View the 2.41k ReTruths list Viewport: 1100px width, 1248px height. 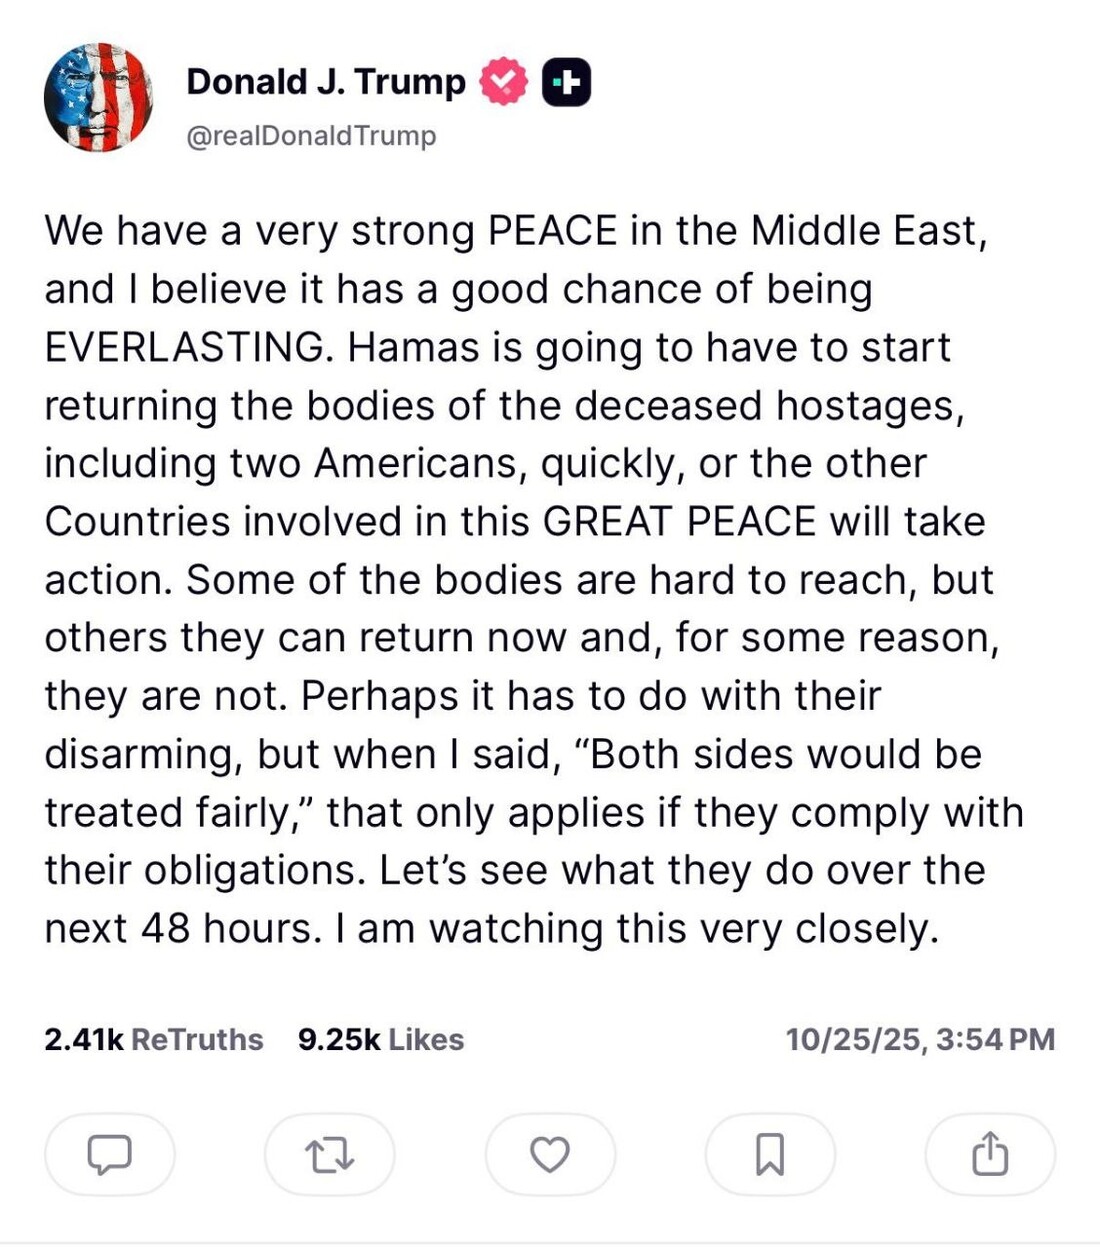tap(153, 1039)
